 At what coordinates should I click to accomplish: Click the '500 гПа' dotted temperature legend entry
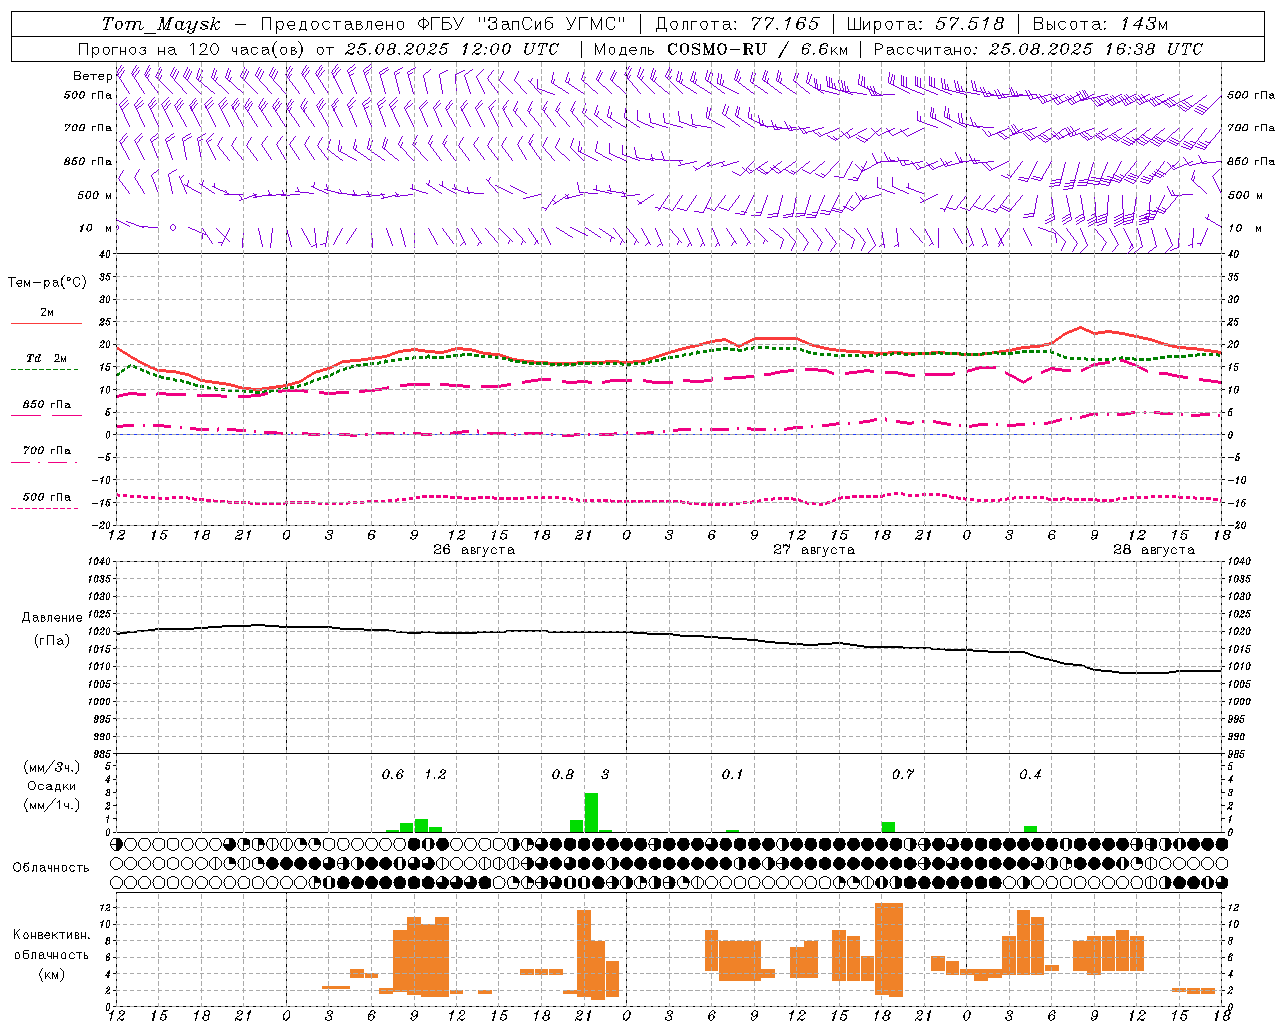[46, 501]
